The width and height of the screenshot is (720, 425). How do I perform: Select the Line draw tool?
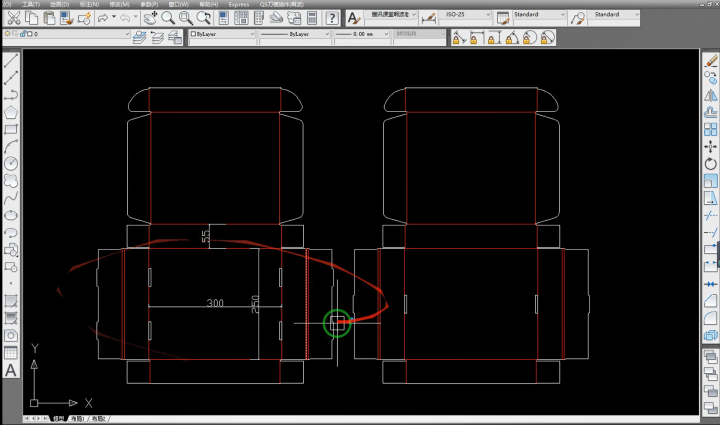[11, 61]
